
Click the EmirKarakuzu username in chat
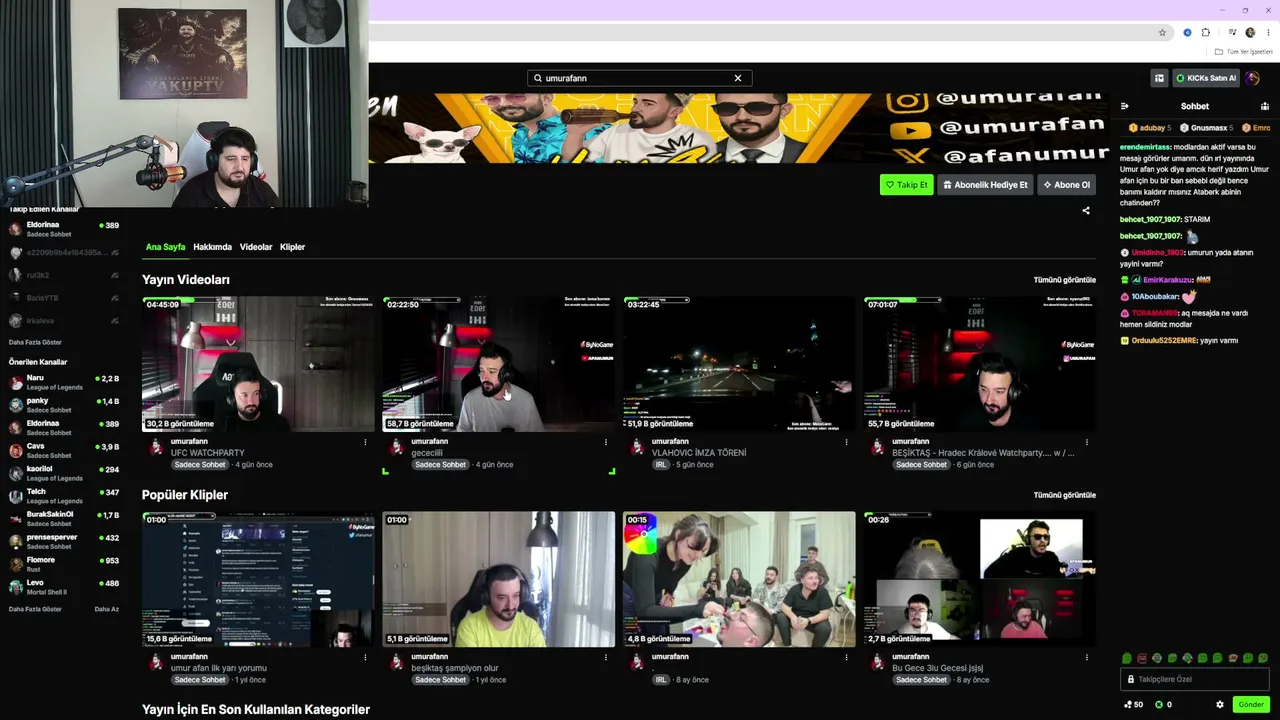click(x=1168, y=280)
